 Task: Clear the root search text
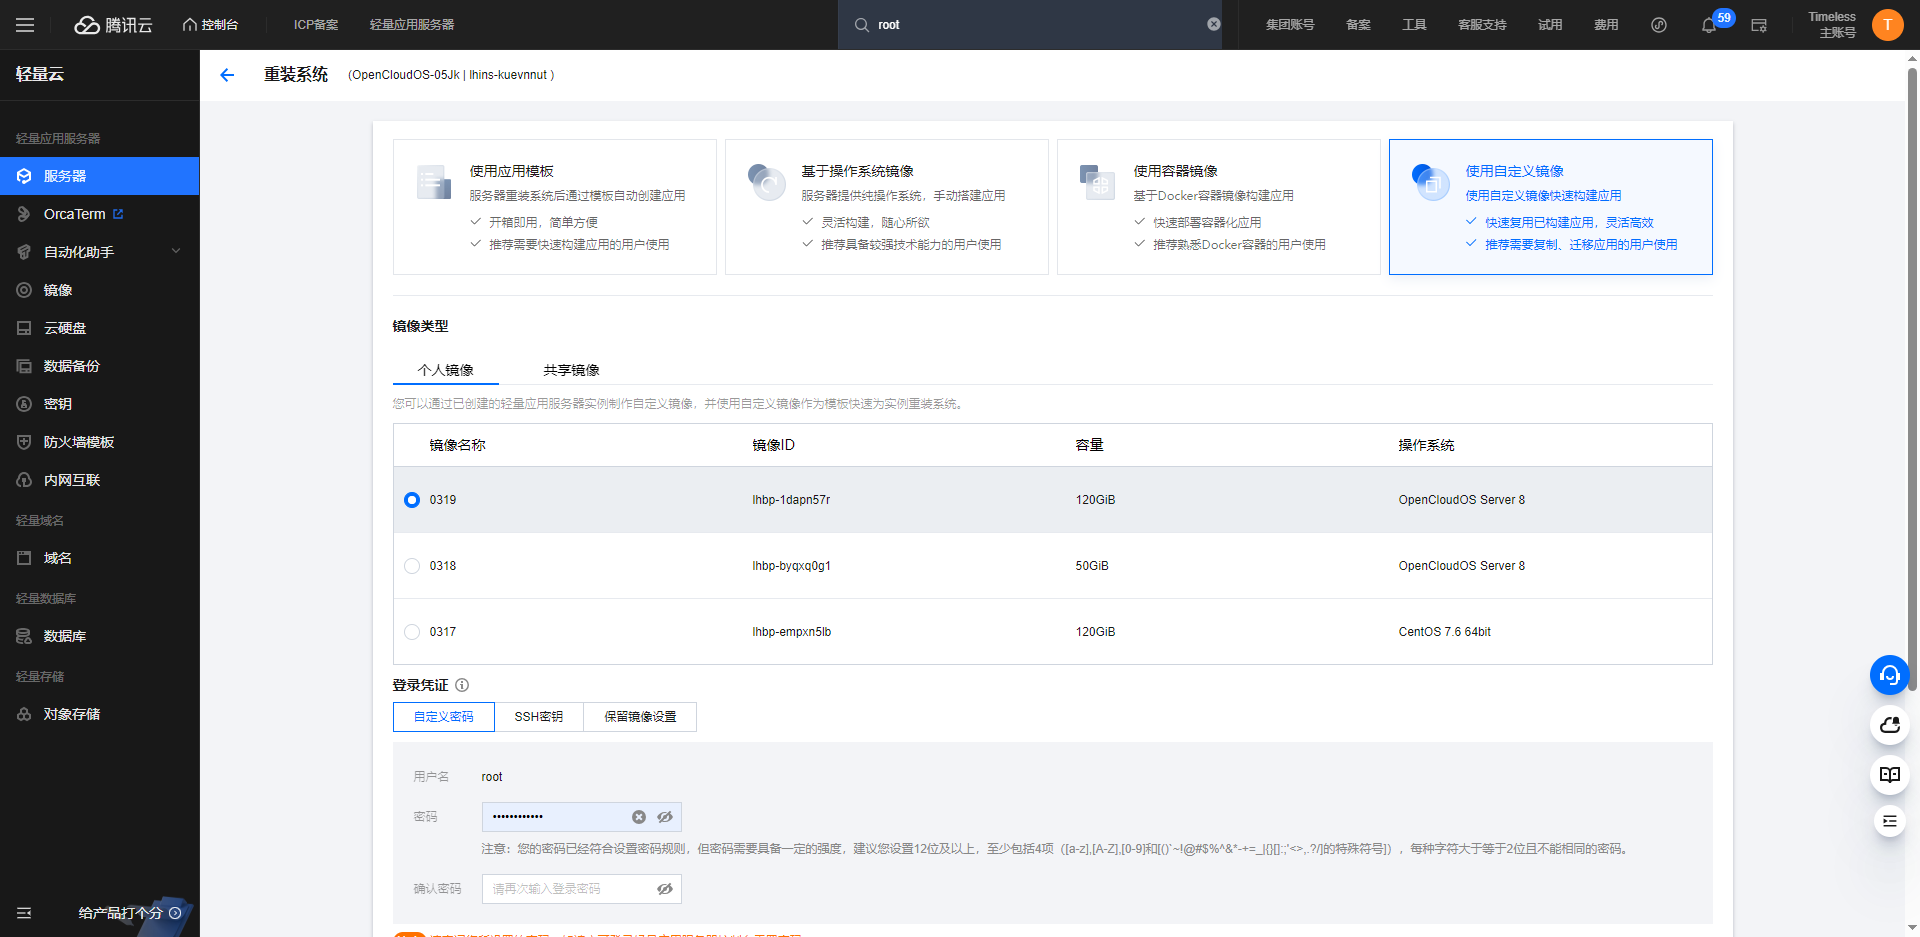(1214, 24)
